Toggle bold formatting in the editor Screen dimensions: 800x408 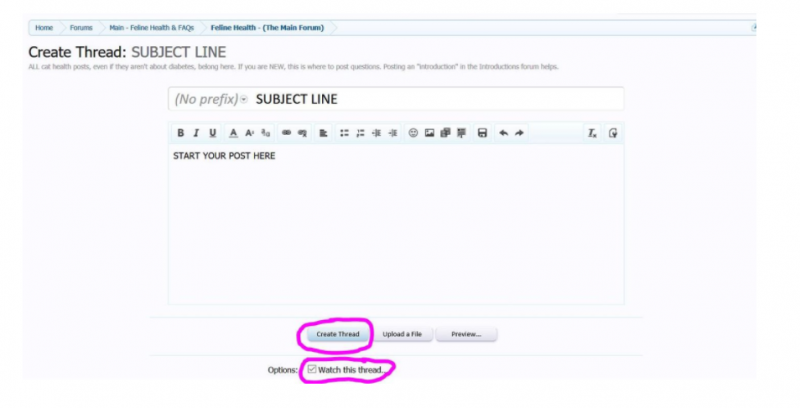click(181, 133)
